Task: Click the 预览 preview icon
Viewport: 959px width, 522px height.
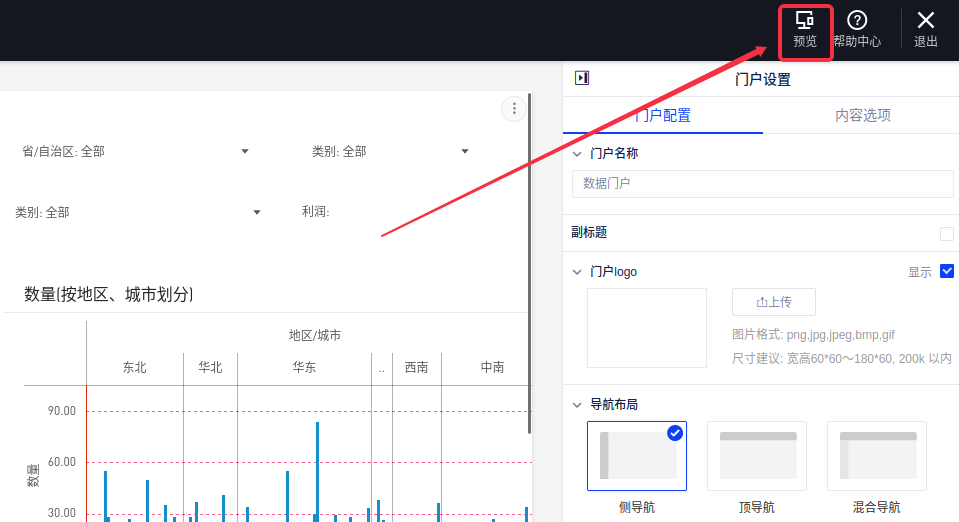Action: click(x=804, y=30)
